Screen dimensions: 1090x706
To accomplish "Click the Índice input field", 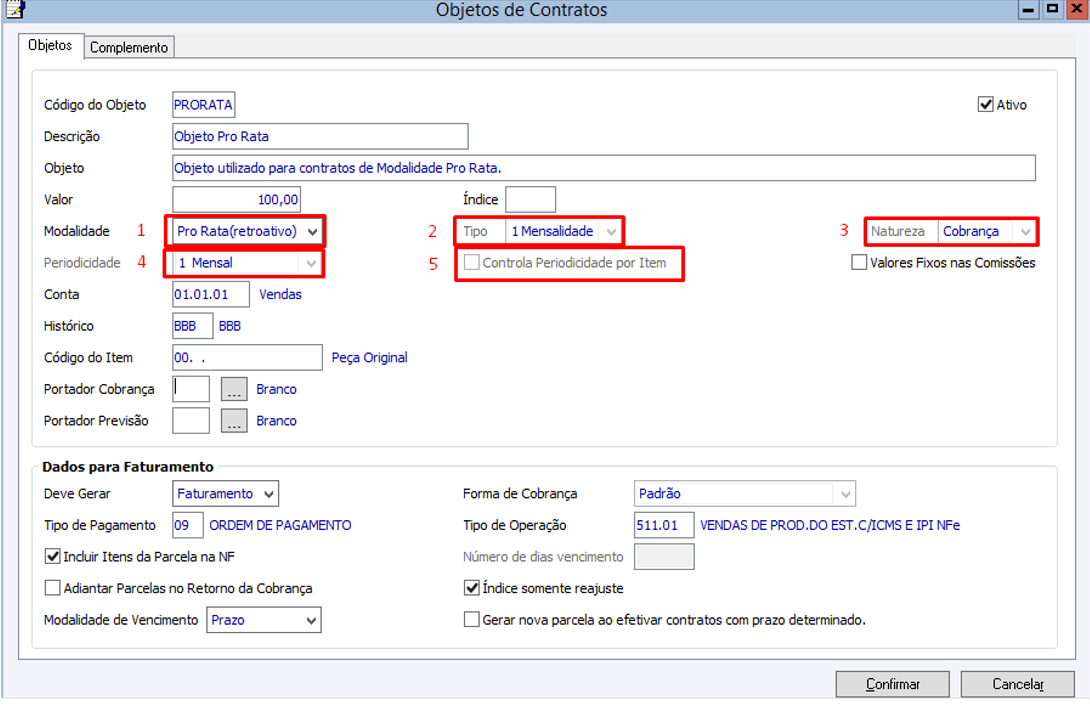I will (x=530, y=199).
